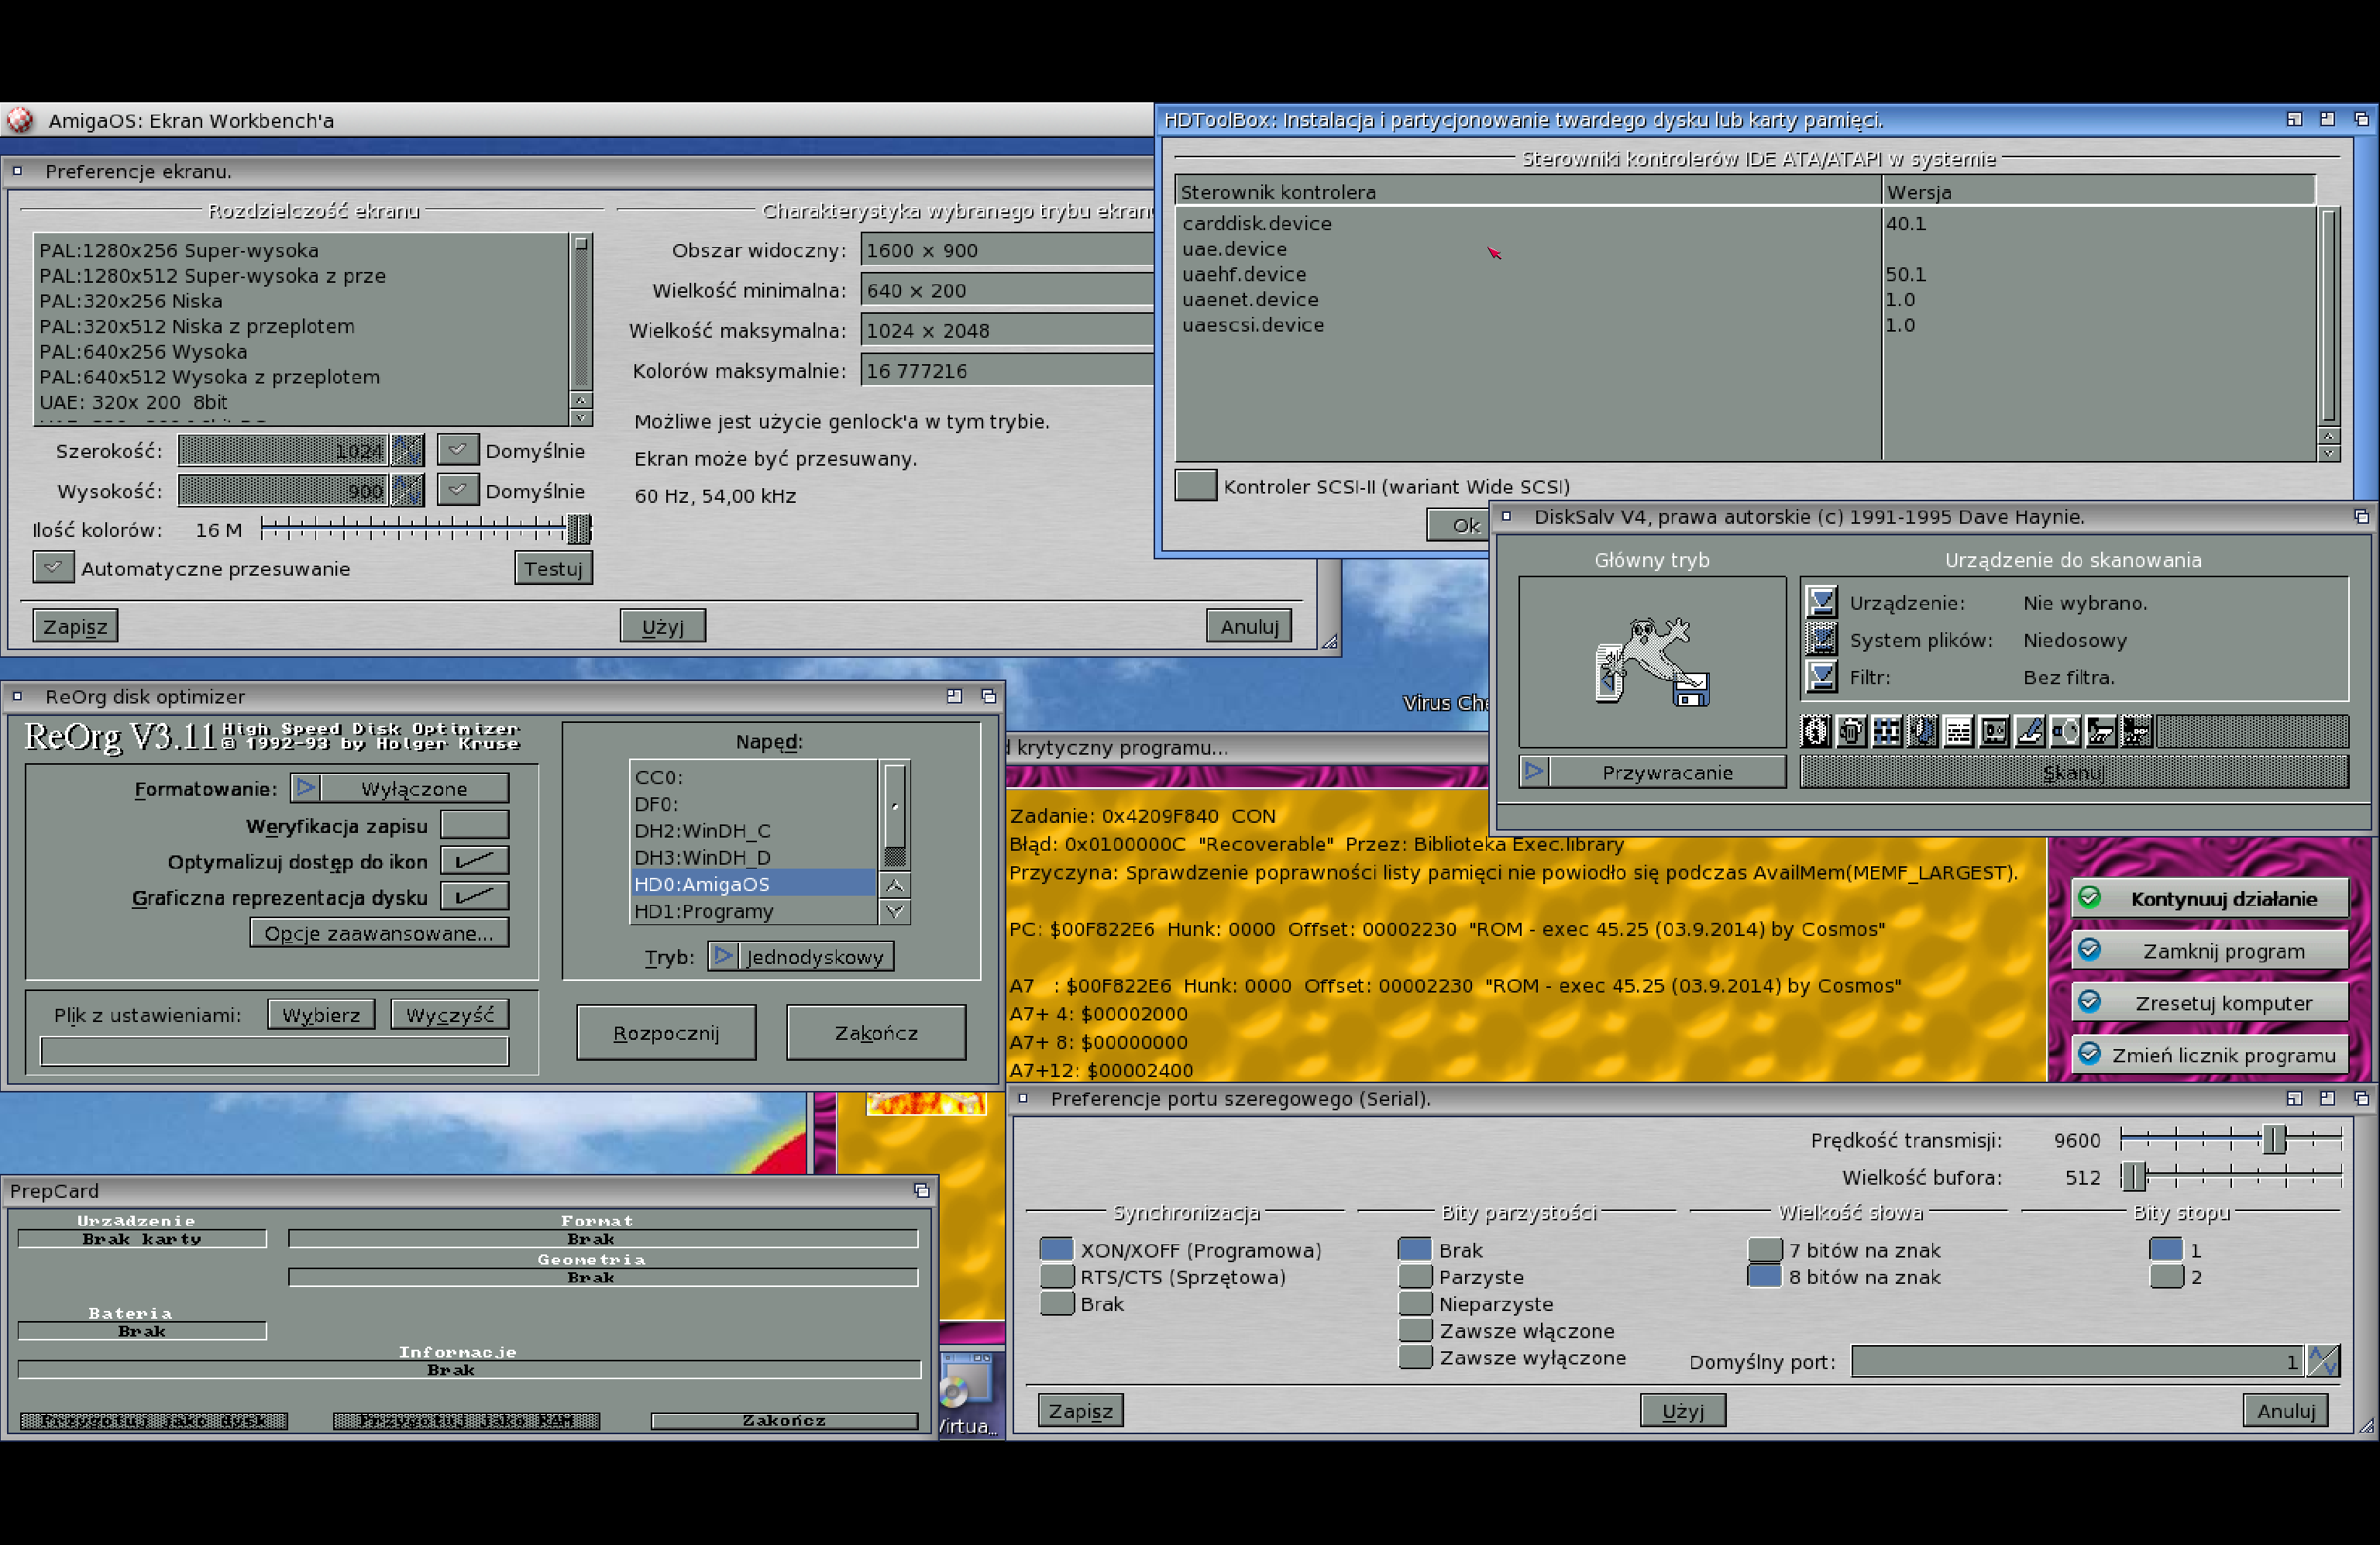Enable Weryfikacja zapisu in ReOrg
Screen dimensions: 2380x1545
click(475, 825)
